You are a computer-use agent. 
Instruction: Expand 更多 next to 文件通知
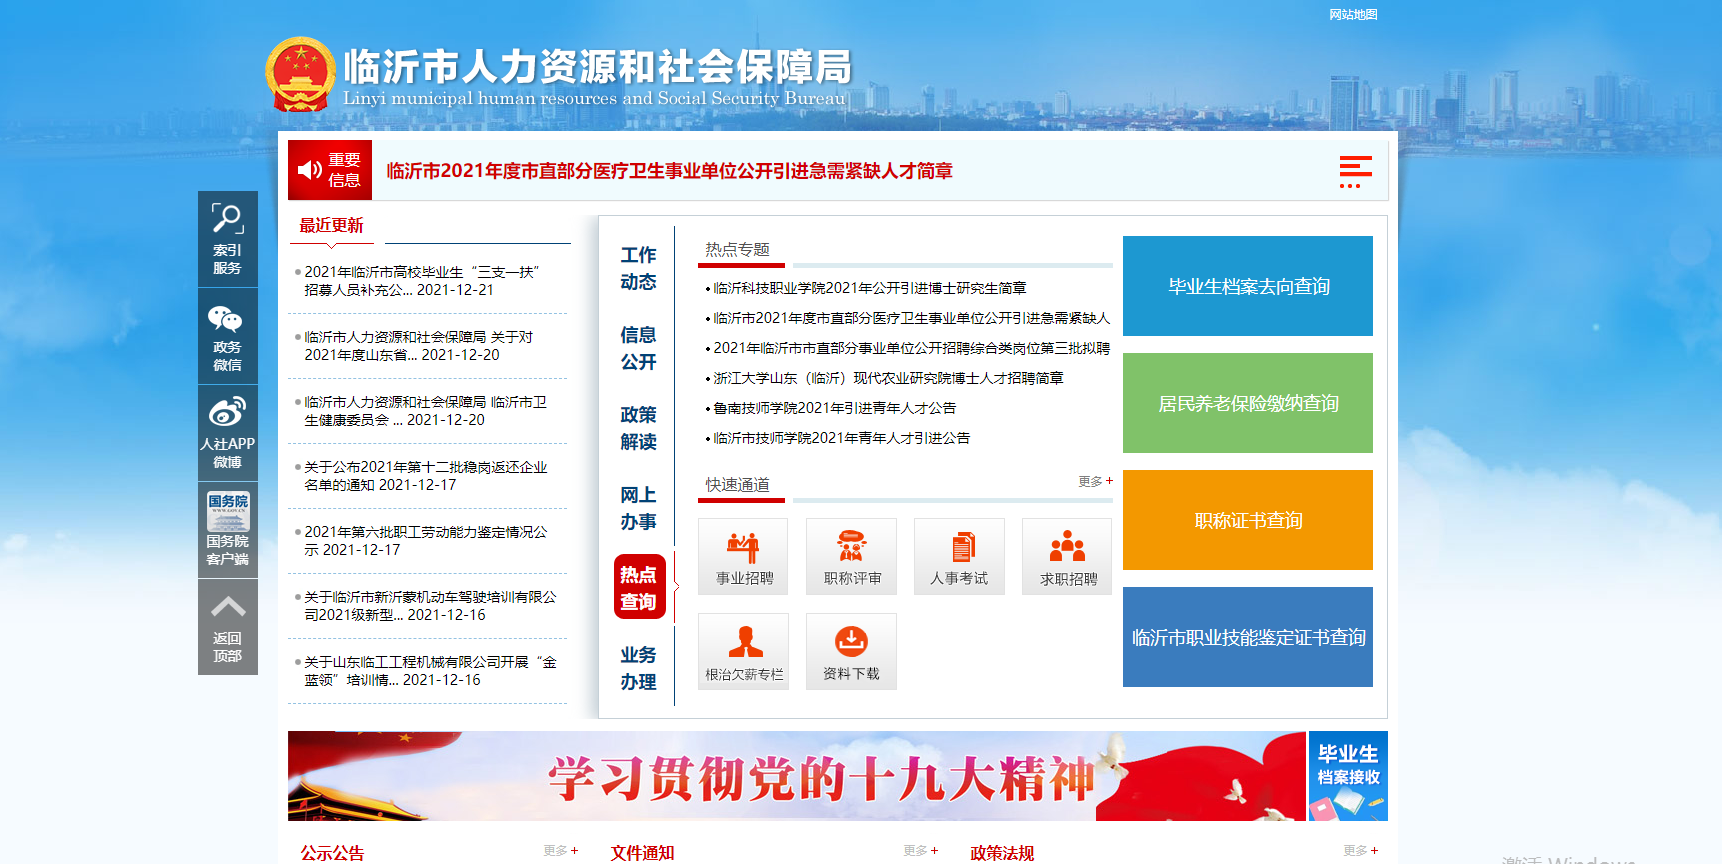tap(920, 850)
